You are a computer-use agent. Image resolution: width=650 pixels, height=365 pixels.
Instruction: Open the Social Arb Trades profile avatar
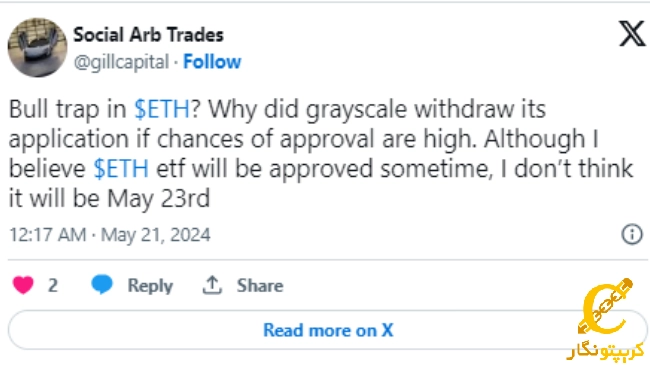click(37, 47)
